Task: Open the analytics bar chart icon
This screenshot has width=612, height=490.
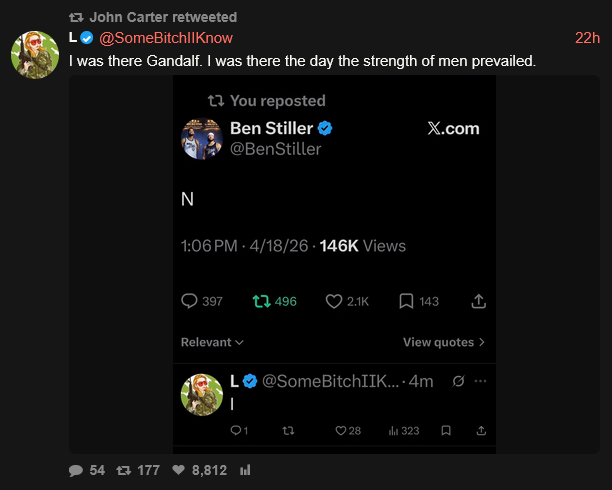Action: pyautogui.click(x=246, y=470)
